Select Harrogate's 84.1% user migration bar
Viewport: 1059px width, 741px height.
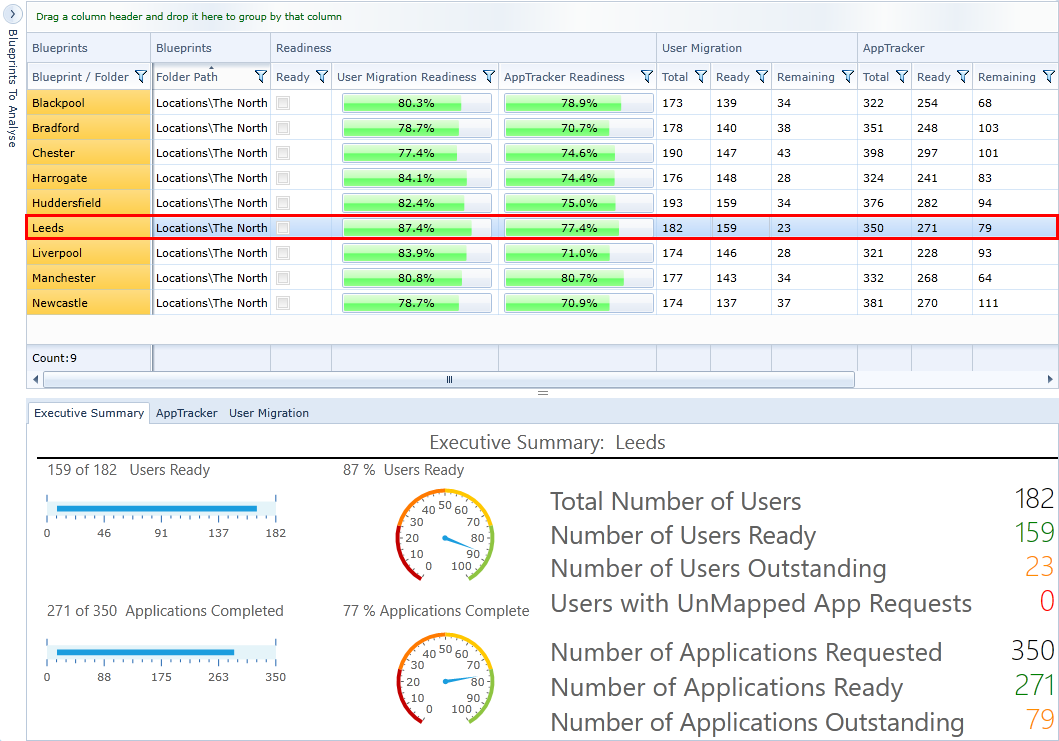(417, 178)
